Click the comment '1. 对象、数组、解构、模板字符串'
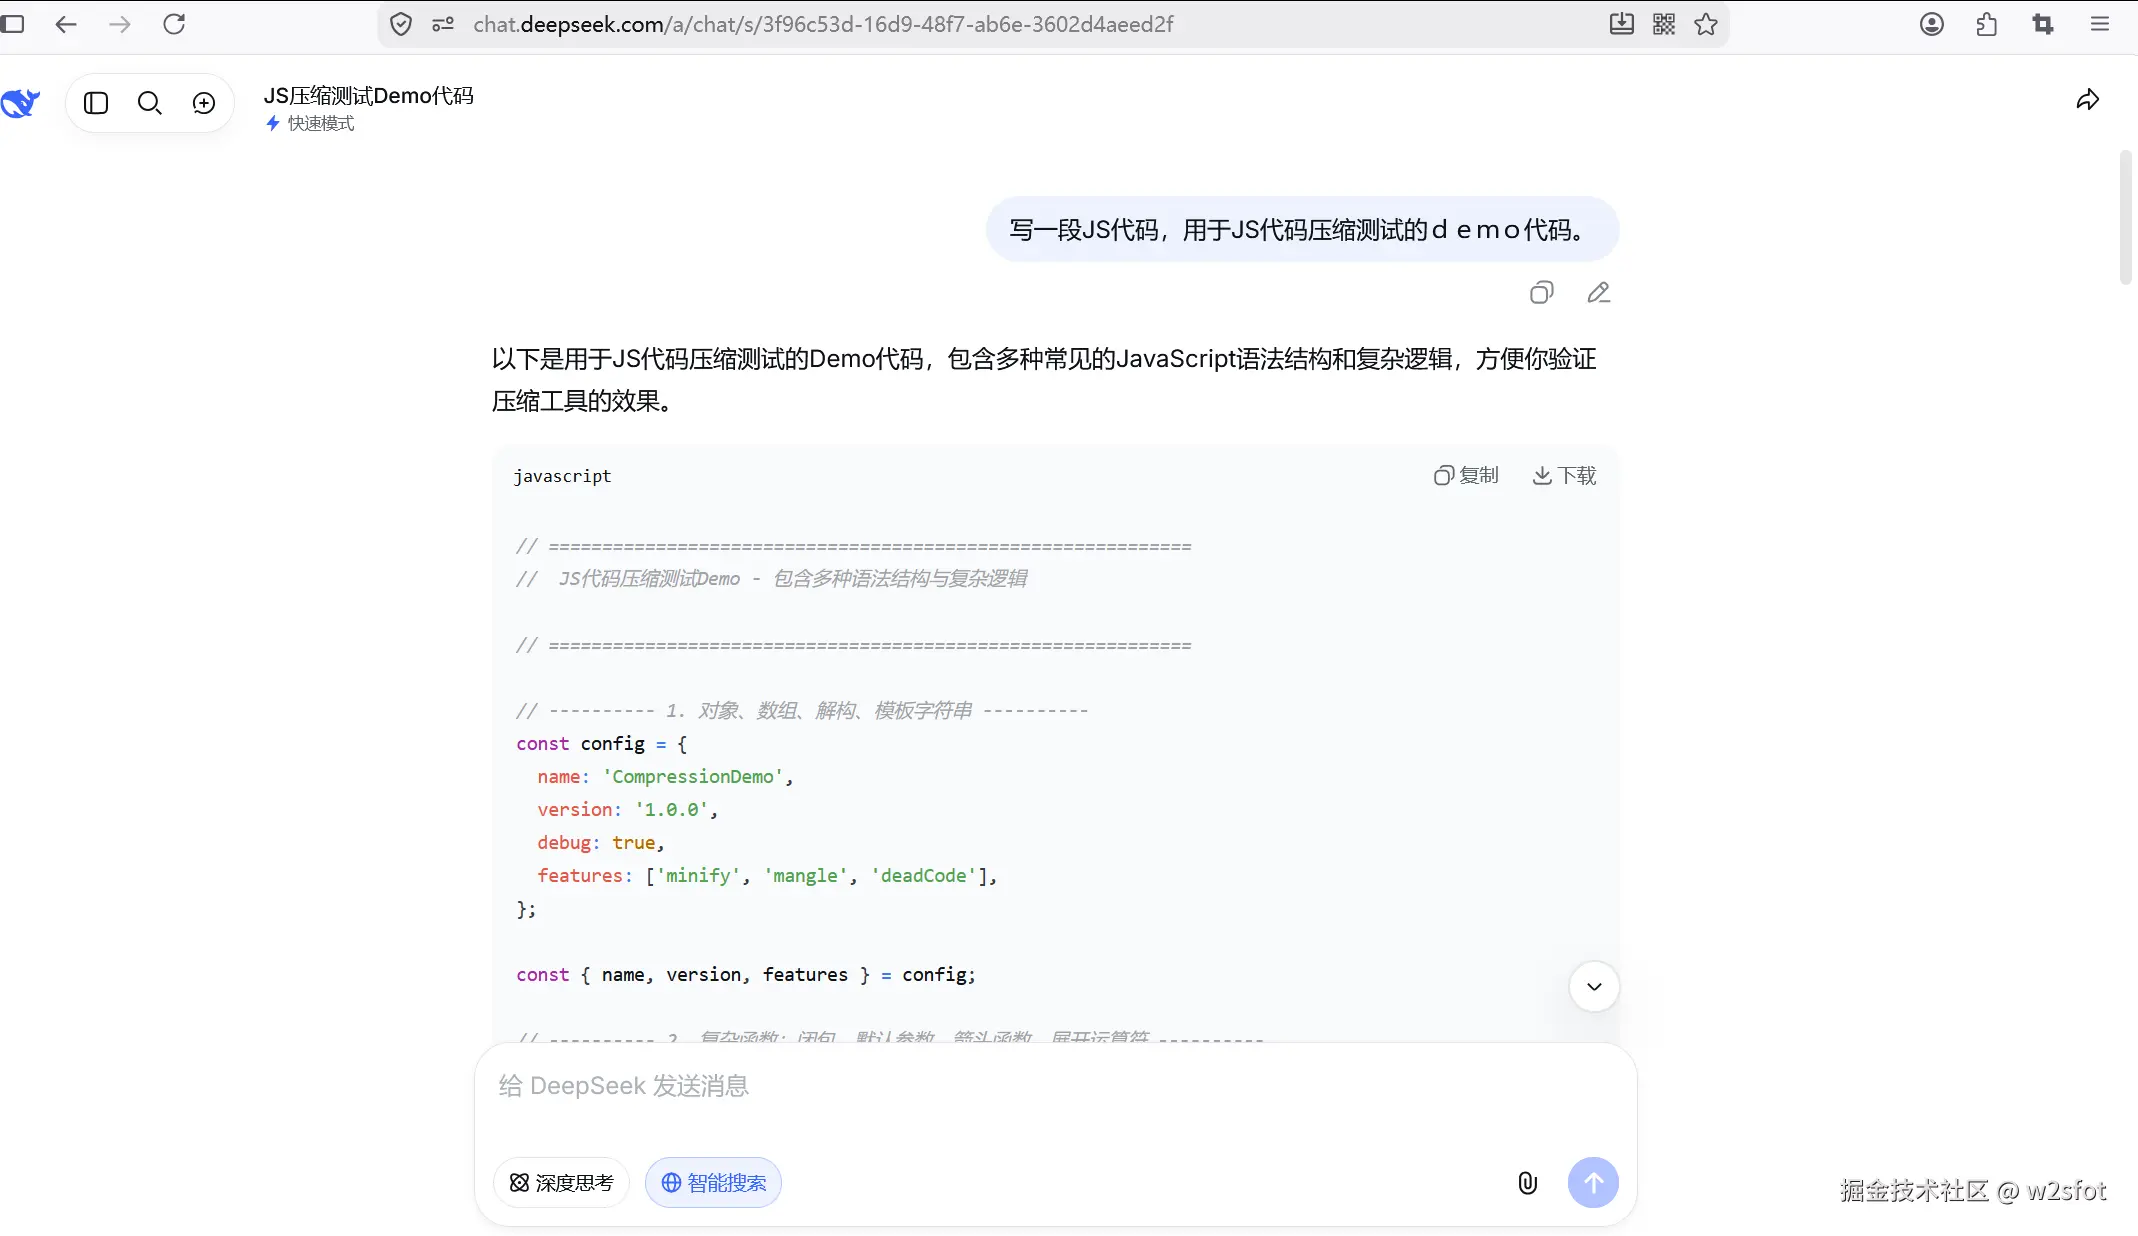Screen dimensions: 2138x1236 point(802,711)
